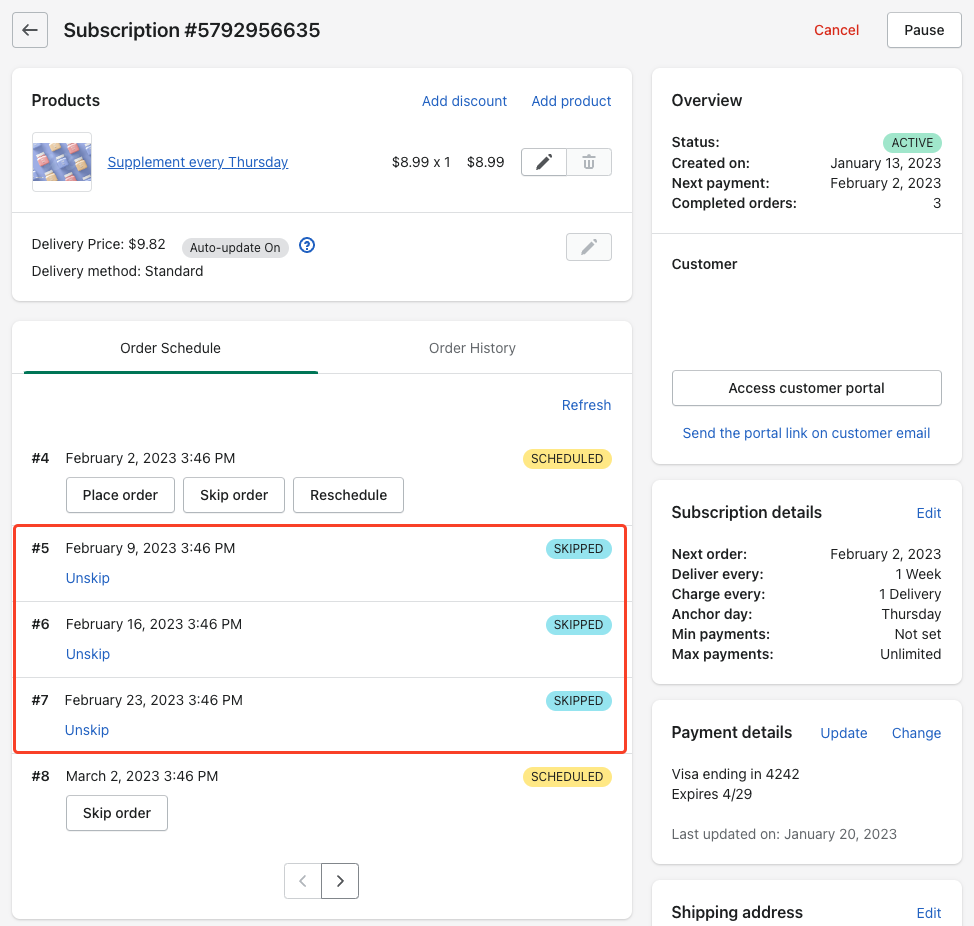Change payment method
Viewport: 974px width, 926px height.
click(916, 733)
